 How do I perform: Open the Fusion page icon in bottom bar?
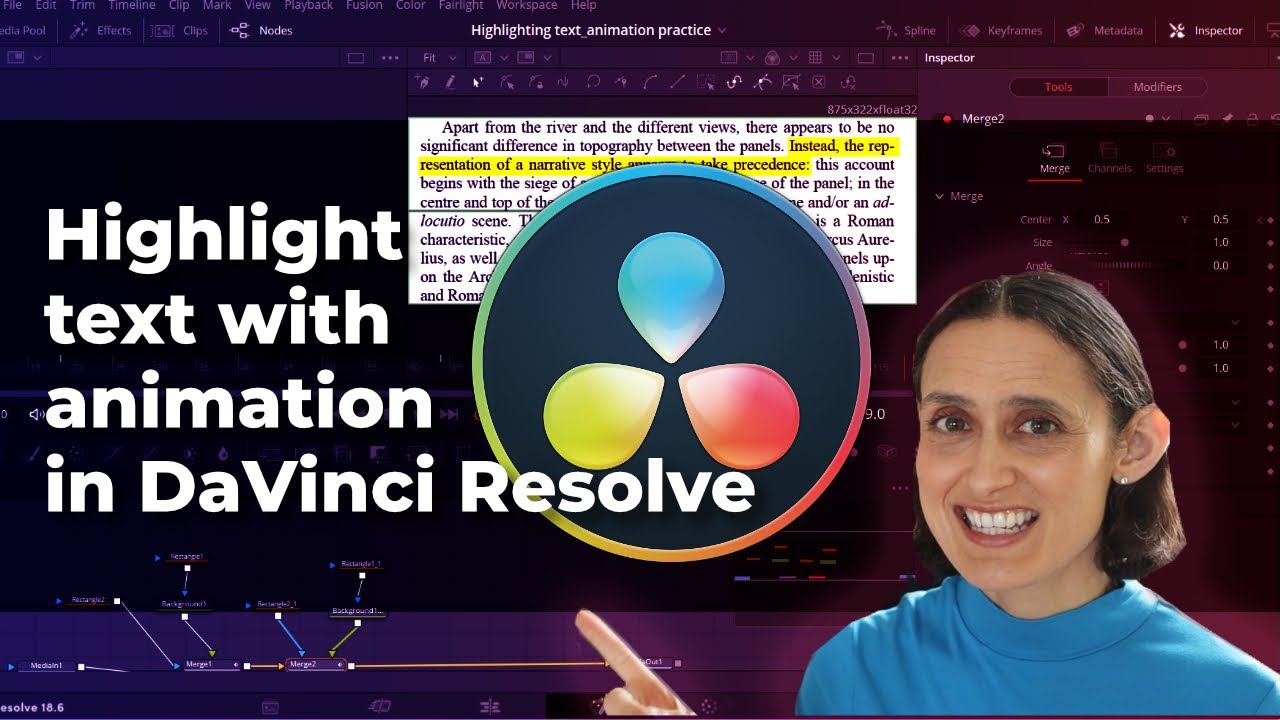click(601, 707)
